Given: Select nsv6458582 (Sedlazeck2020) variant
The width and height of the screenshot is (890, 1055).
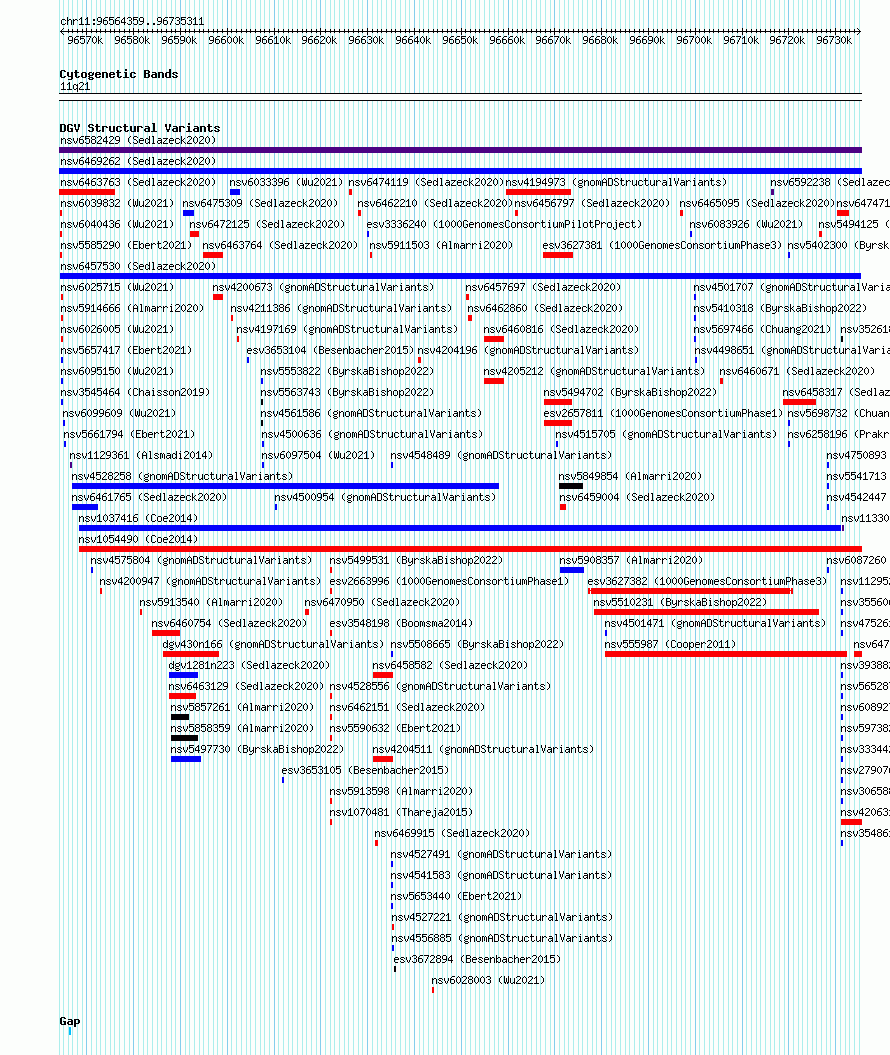Looking at the screenshot, I should (450, 665).
